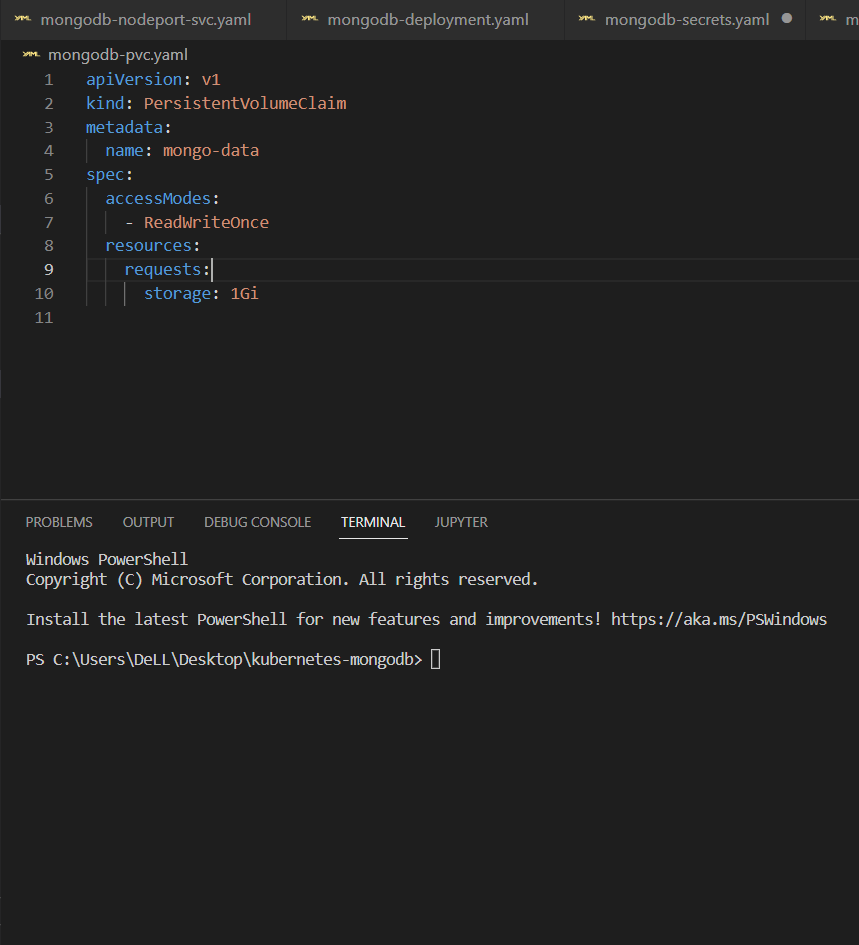Click the YAML icon on mongodb-secrets.yaml tab
The width and height of the screenshot is (859, 945).
click(587, 19)
